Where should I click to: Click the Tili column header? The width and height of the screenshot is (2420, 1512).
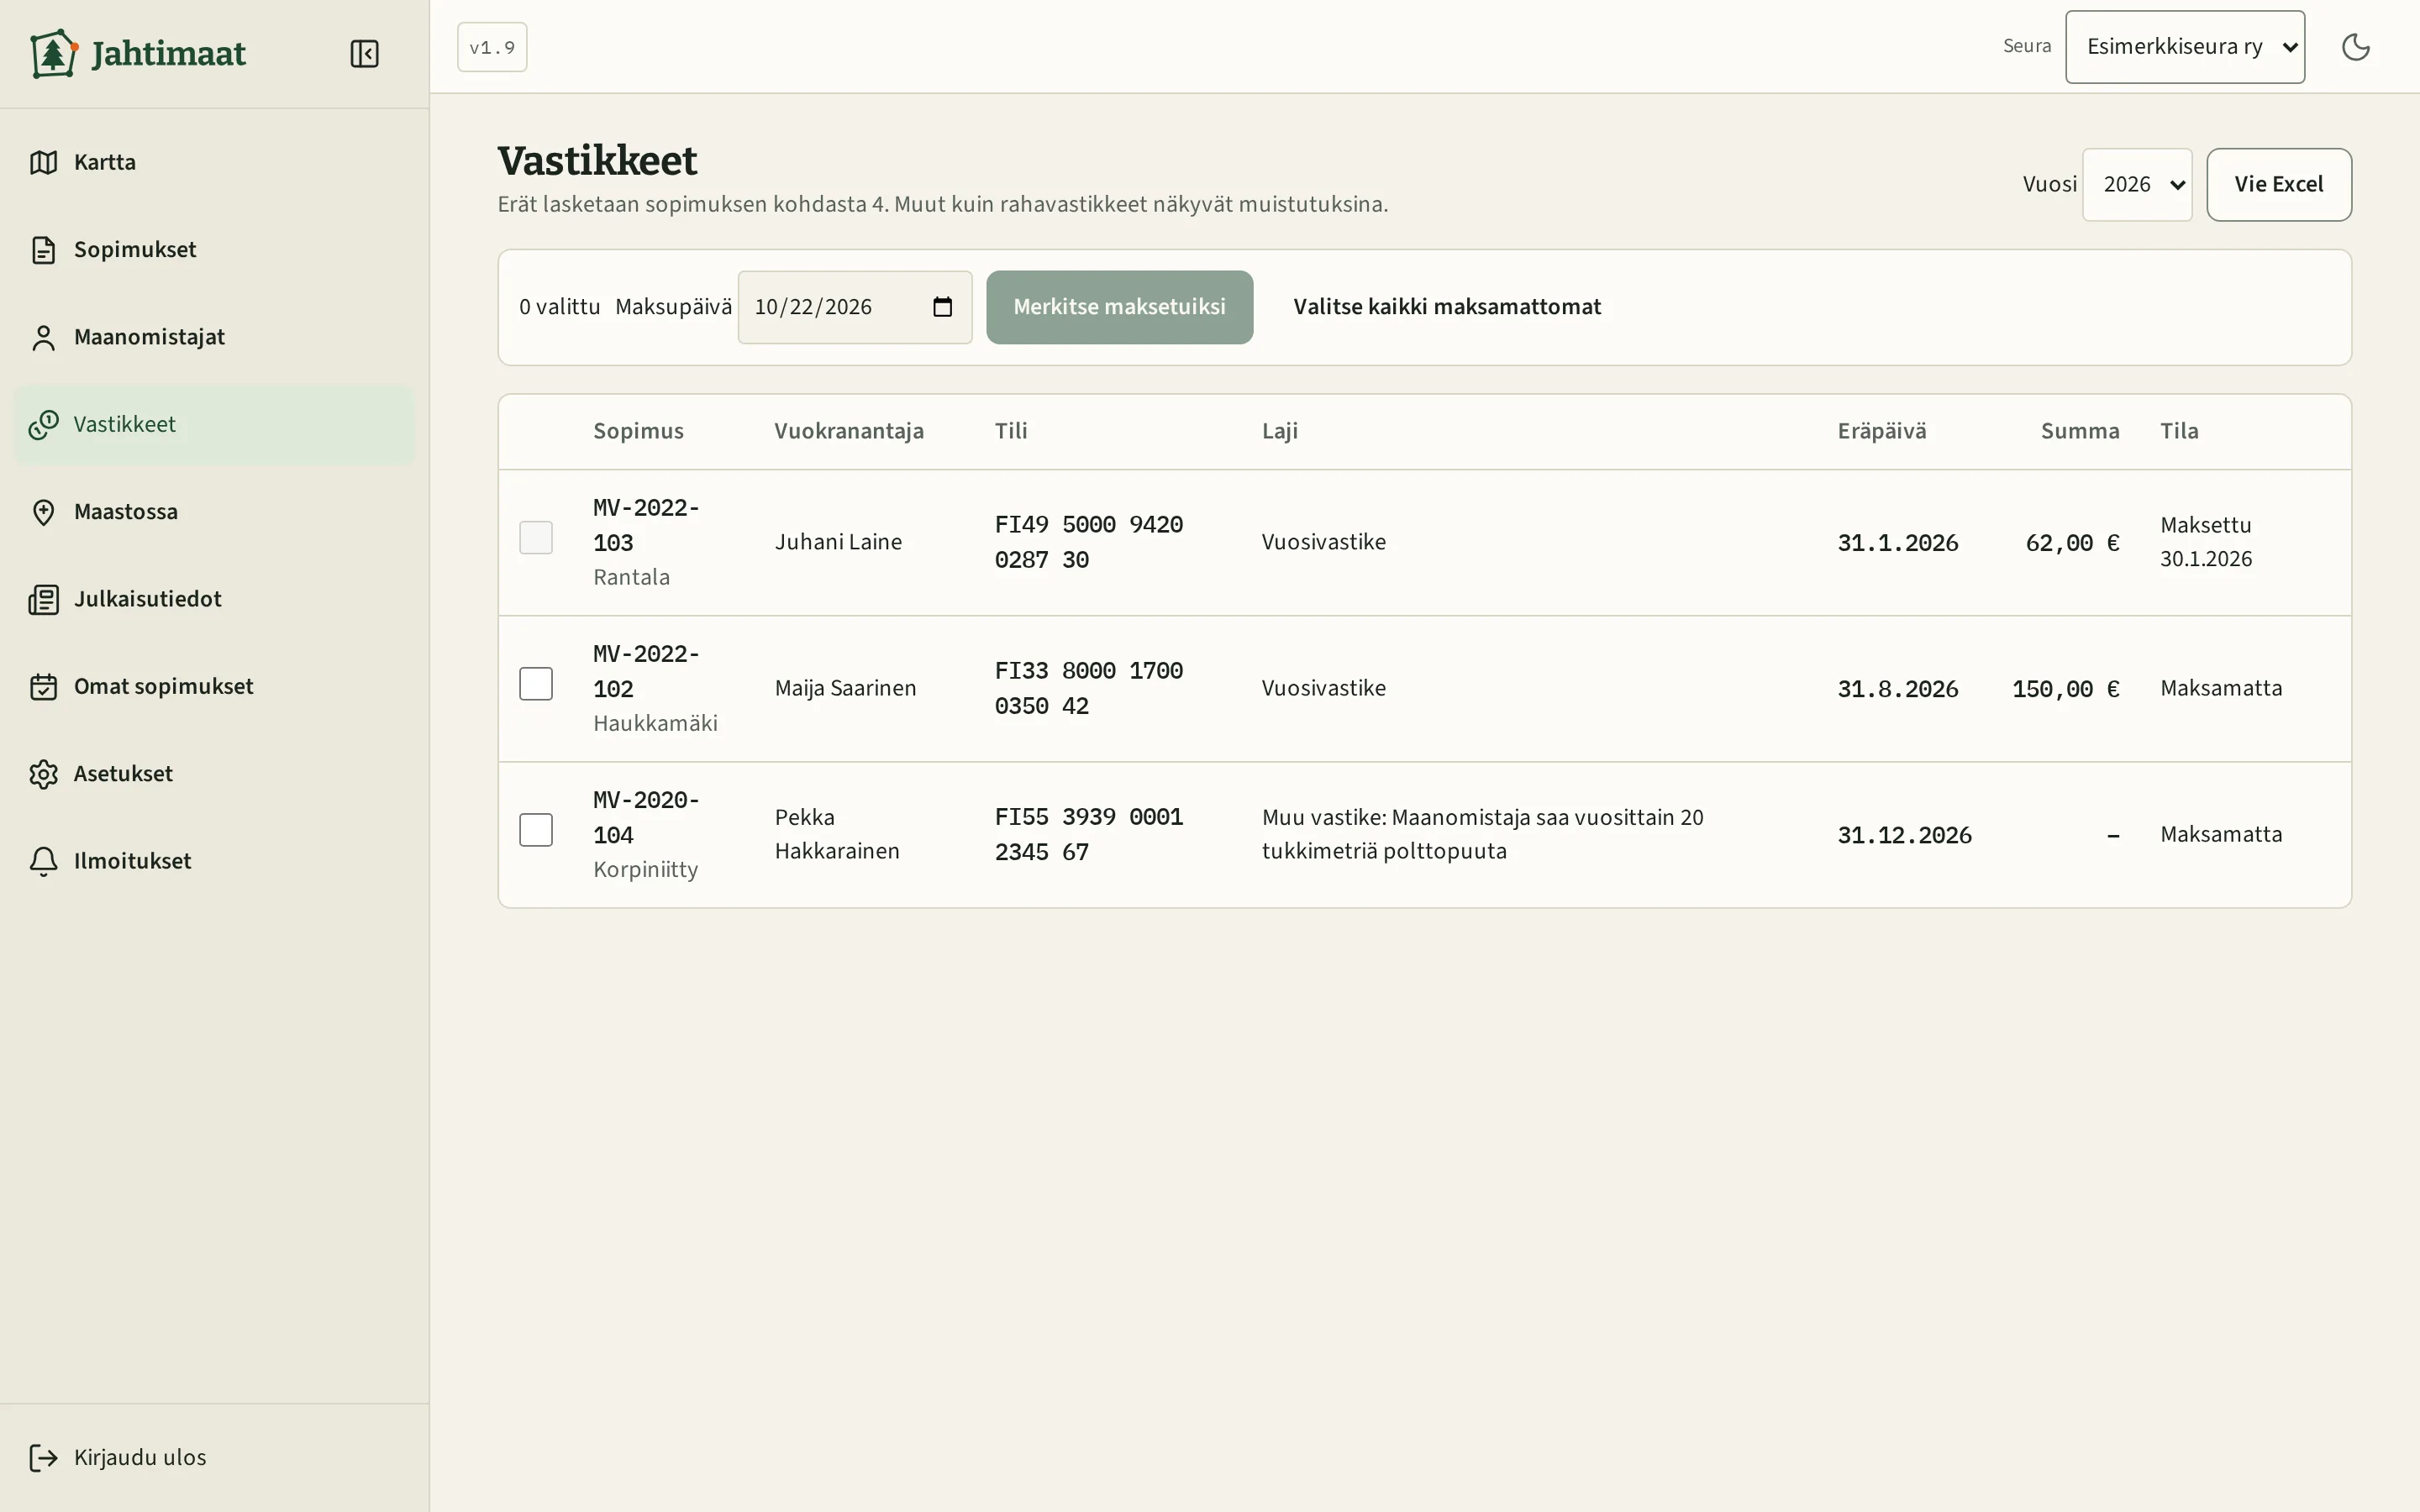1011,431
